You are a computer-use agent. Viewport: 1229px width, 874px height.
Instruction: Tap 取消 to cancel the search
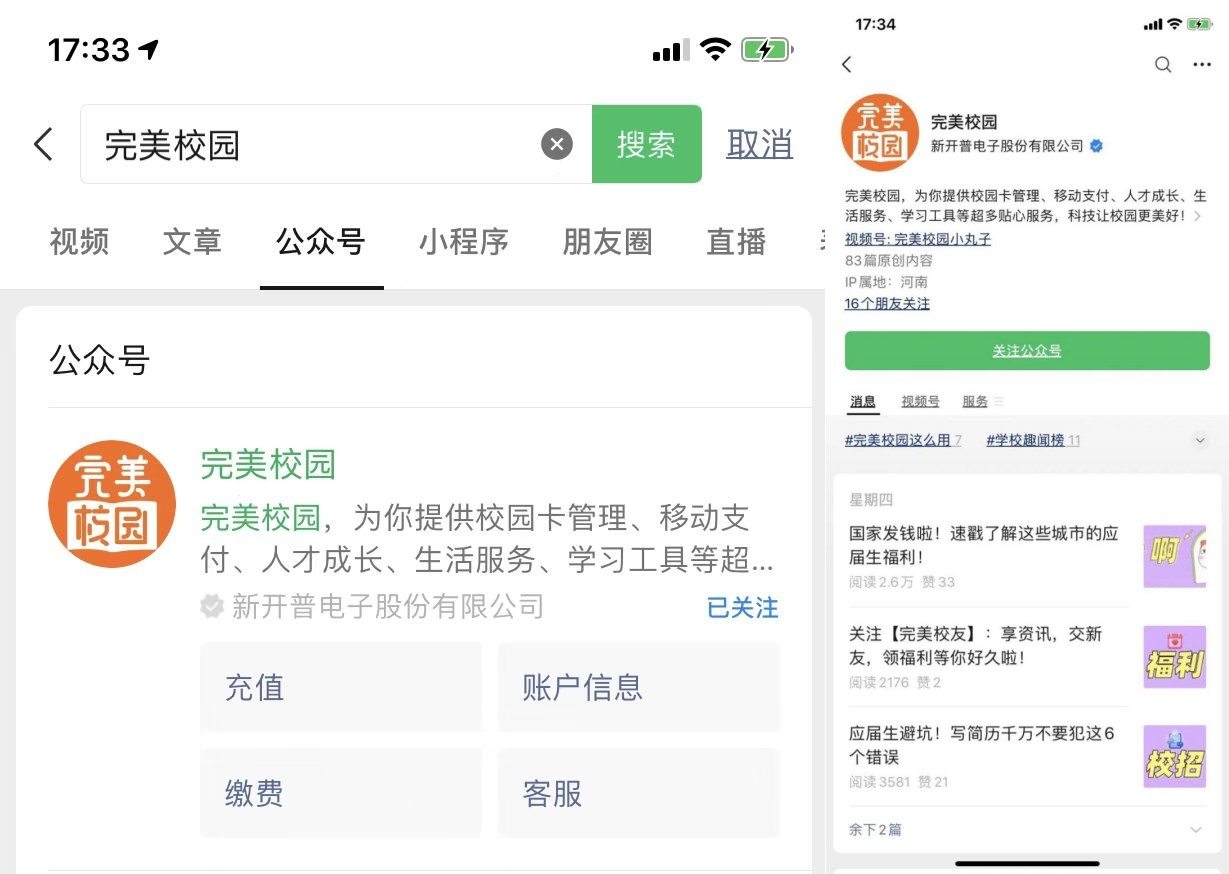[x=759, y=144]
